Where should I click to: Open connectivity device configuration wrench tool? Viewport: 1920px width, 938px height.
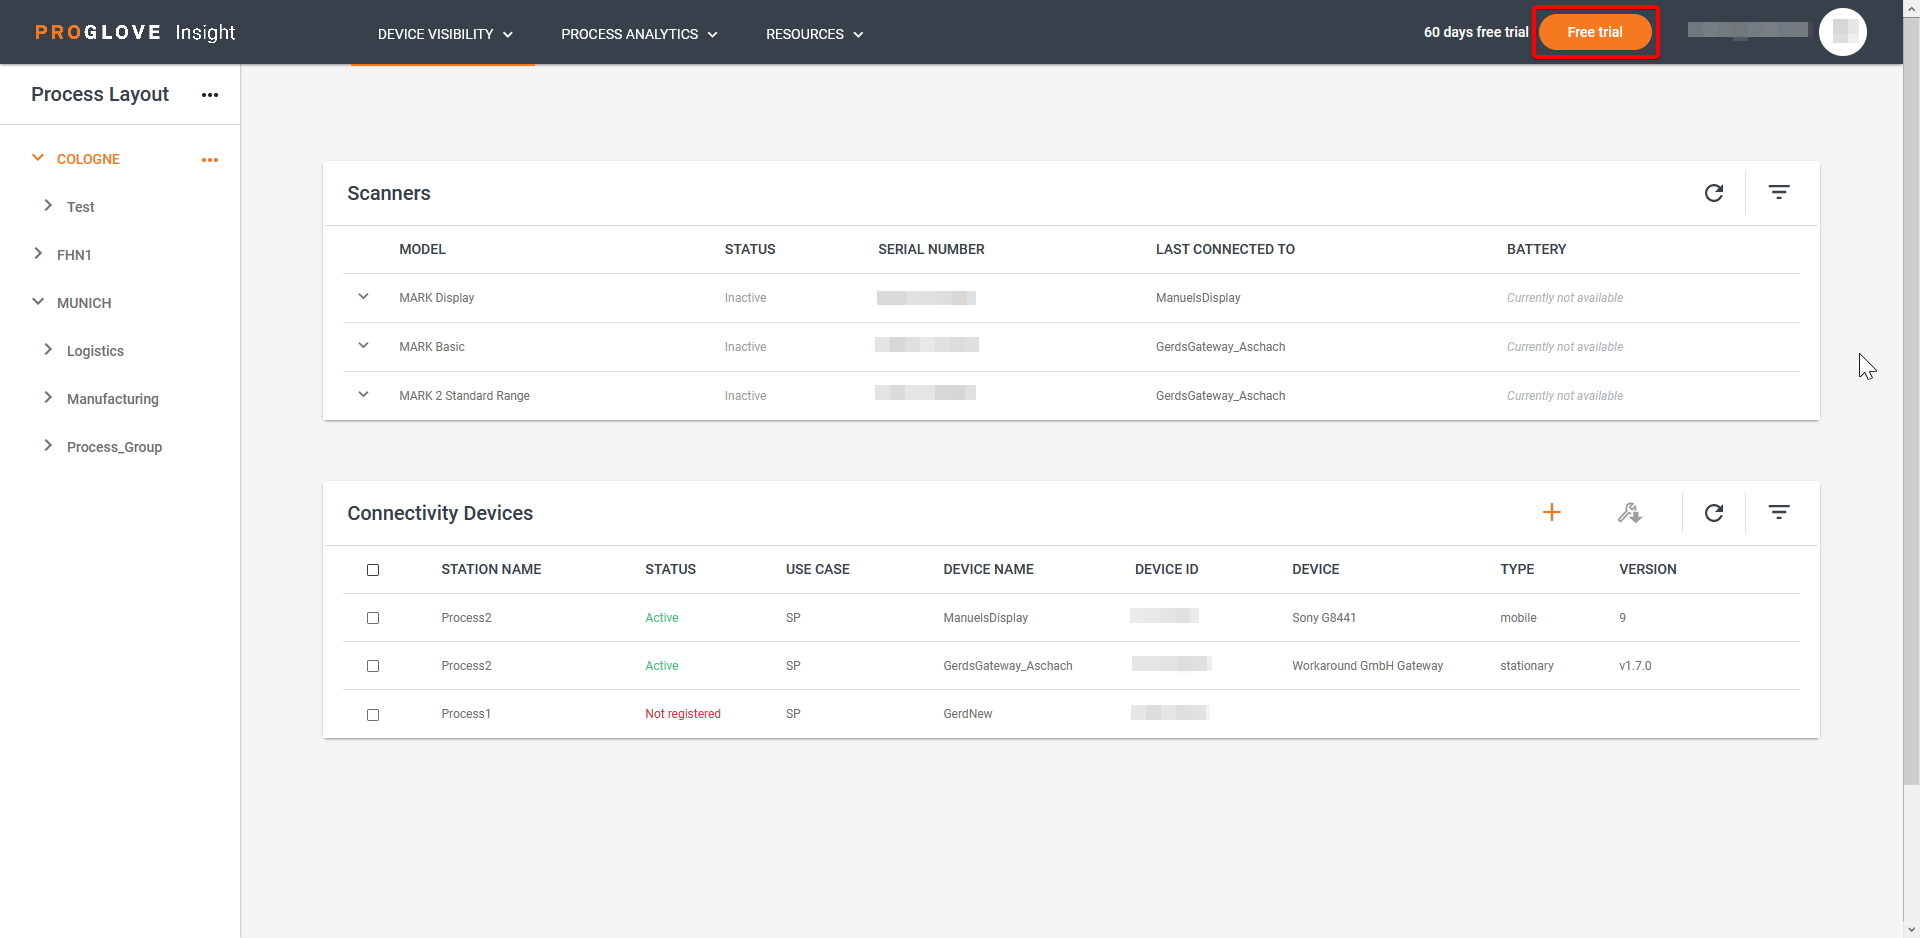pyautogui.click(x=1630, y=513)
